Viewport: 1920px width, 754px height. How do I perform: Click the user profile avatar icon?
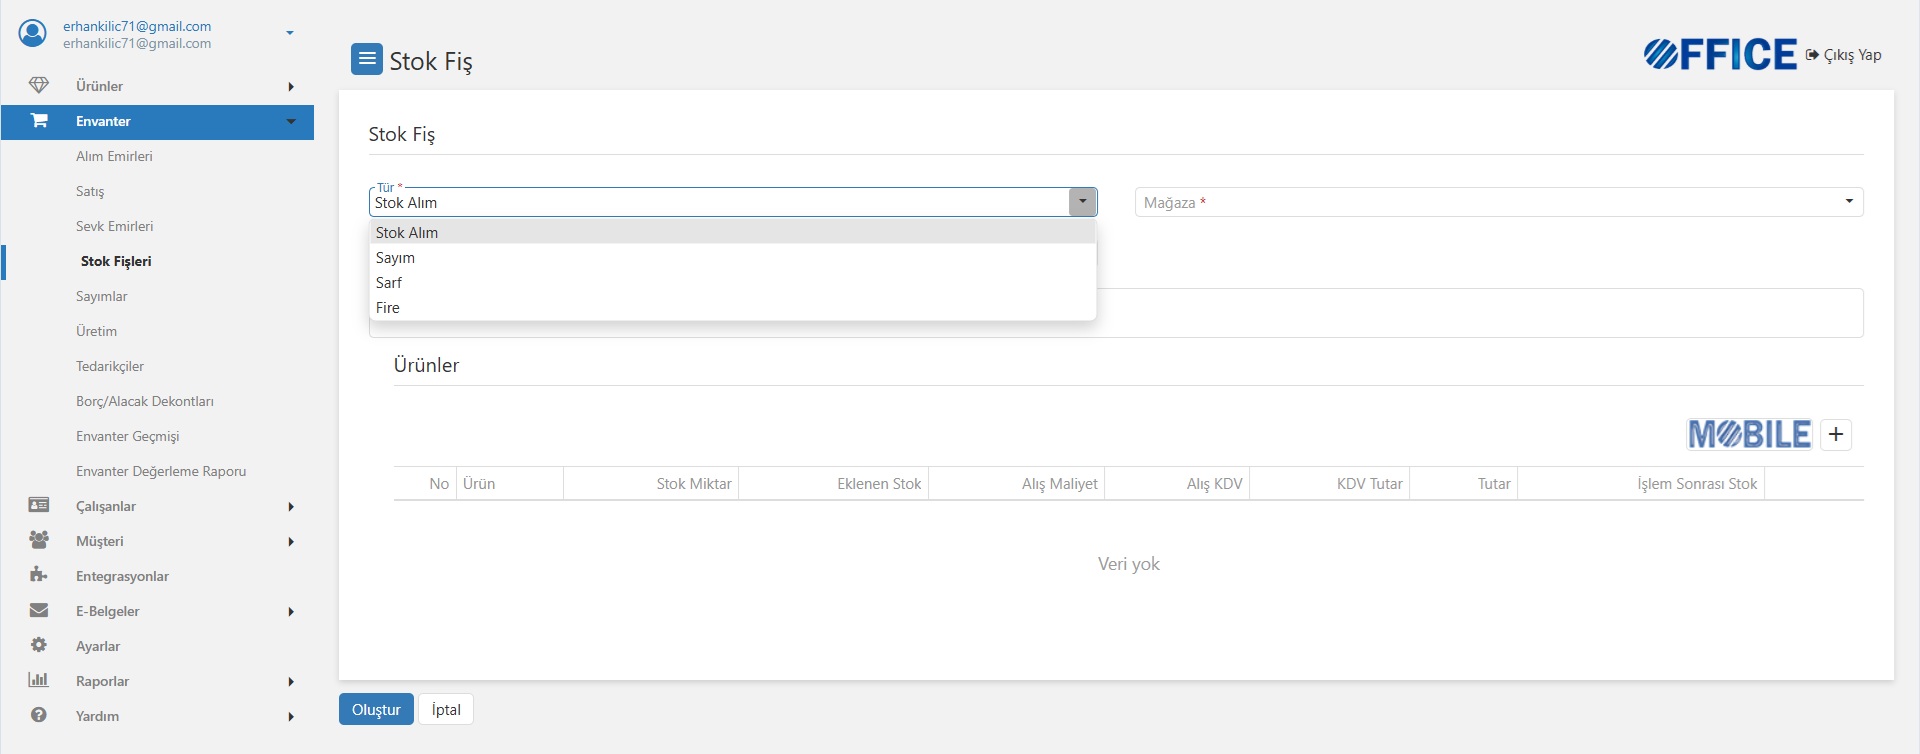point(33,34)
